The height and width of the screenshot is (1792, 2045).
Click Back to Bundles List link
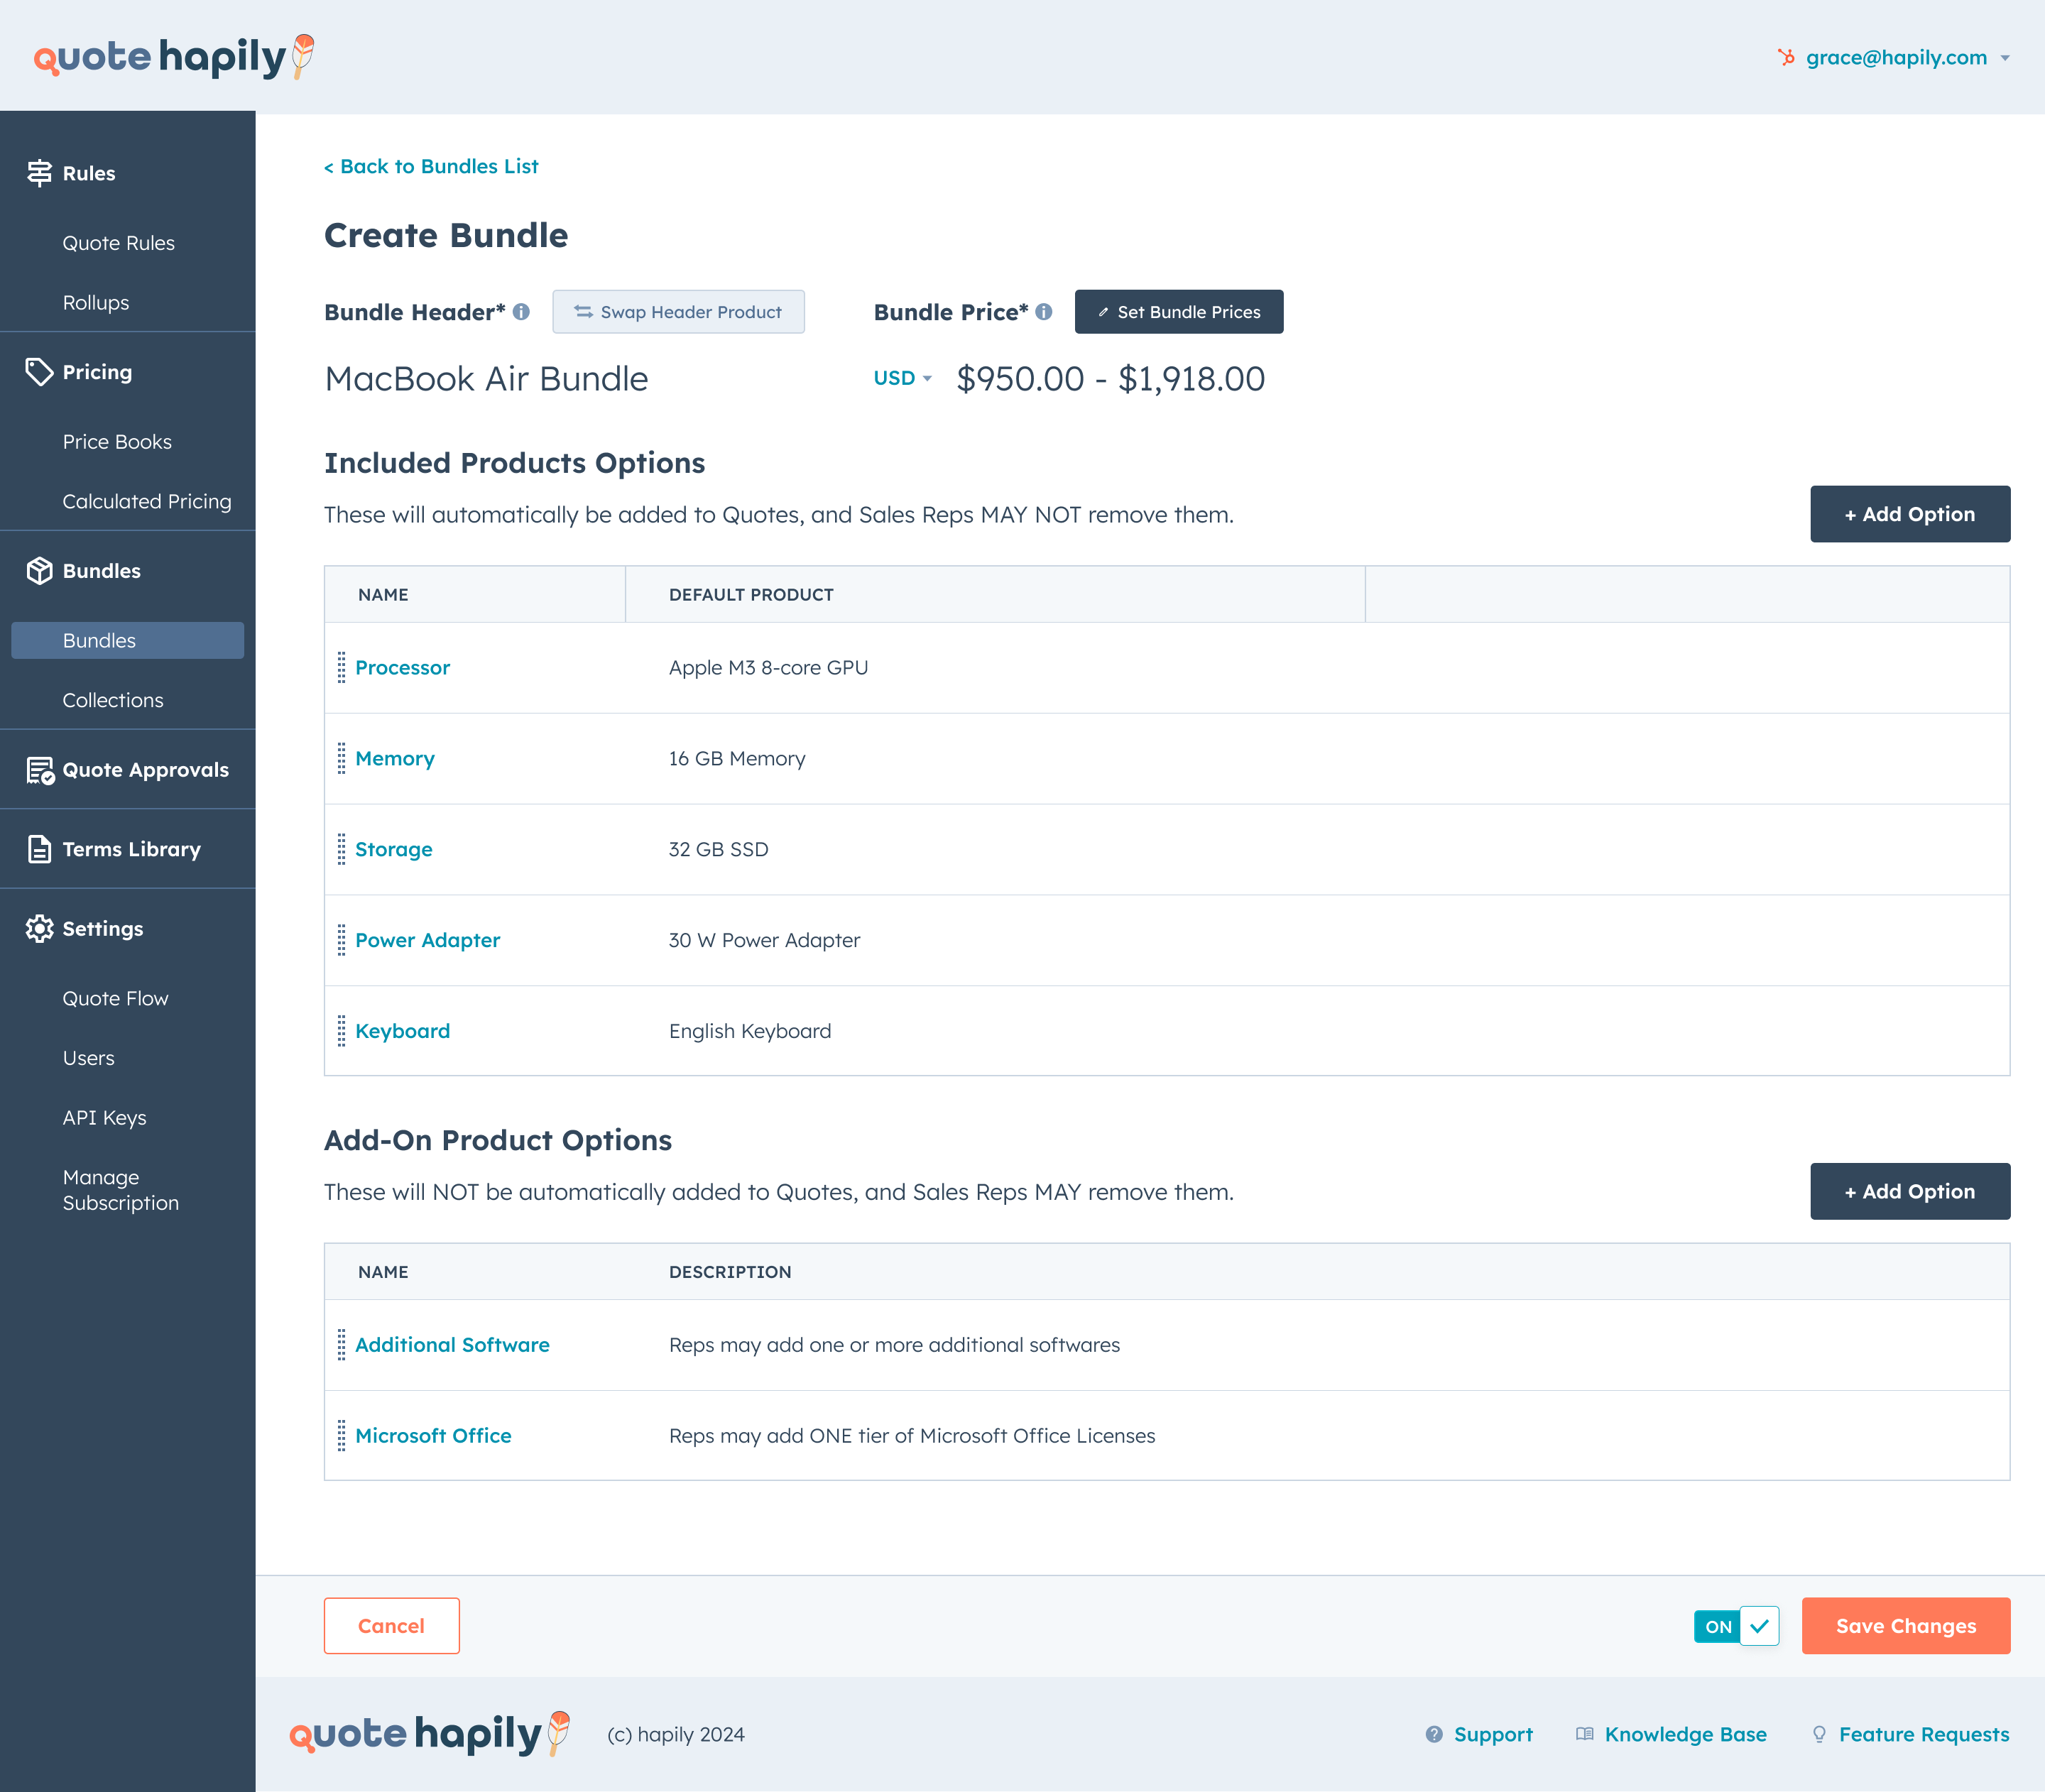431,166
